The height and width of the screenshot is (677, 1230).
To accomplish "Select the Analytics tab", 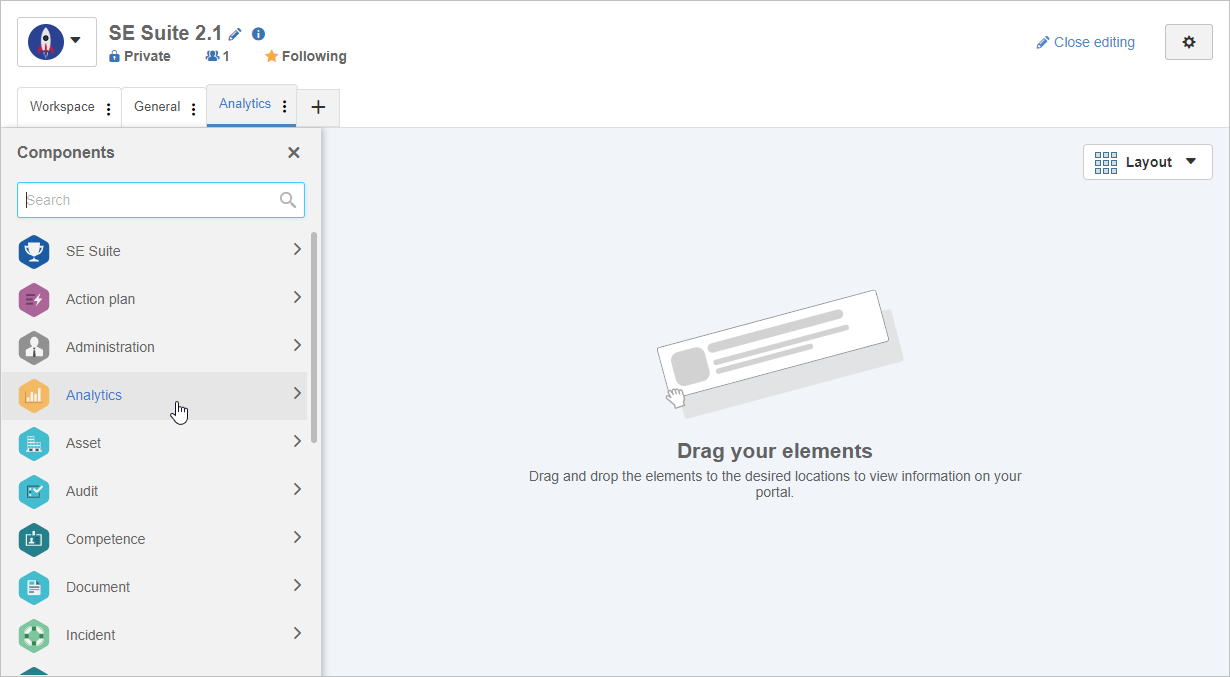I will tap(245, 104).
